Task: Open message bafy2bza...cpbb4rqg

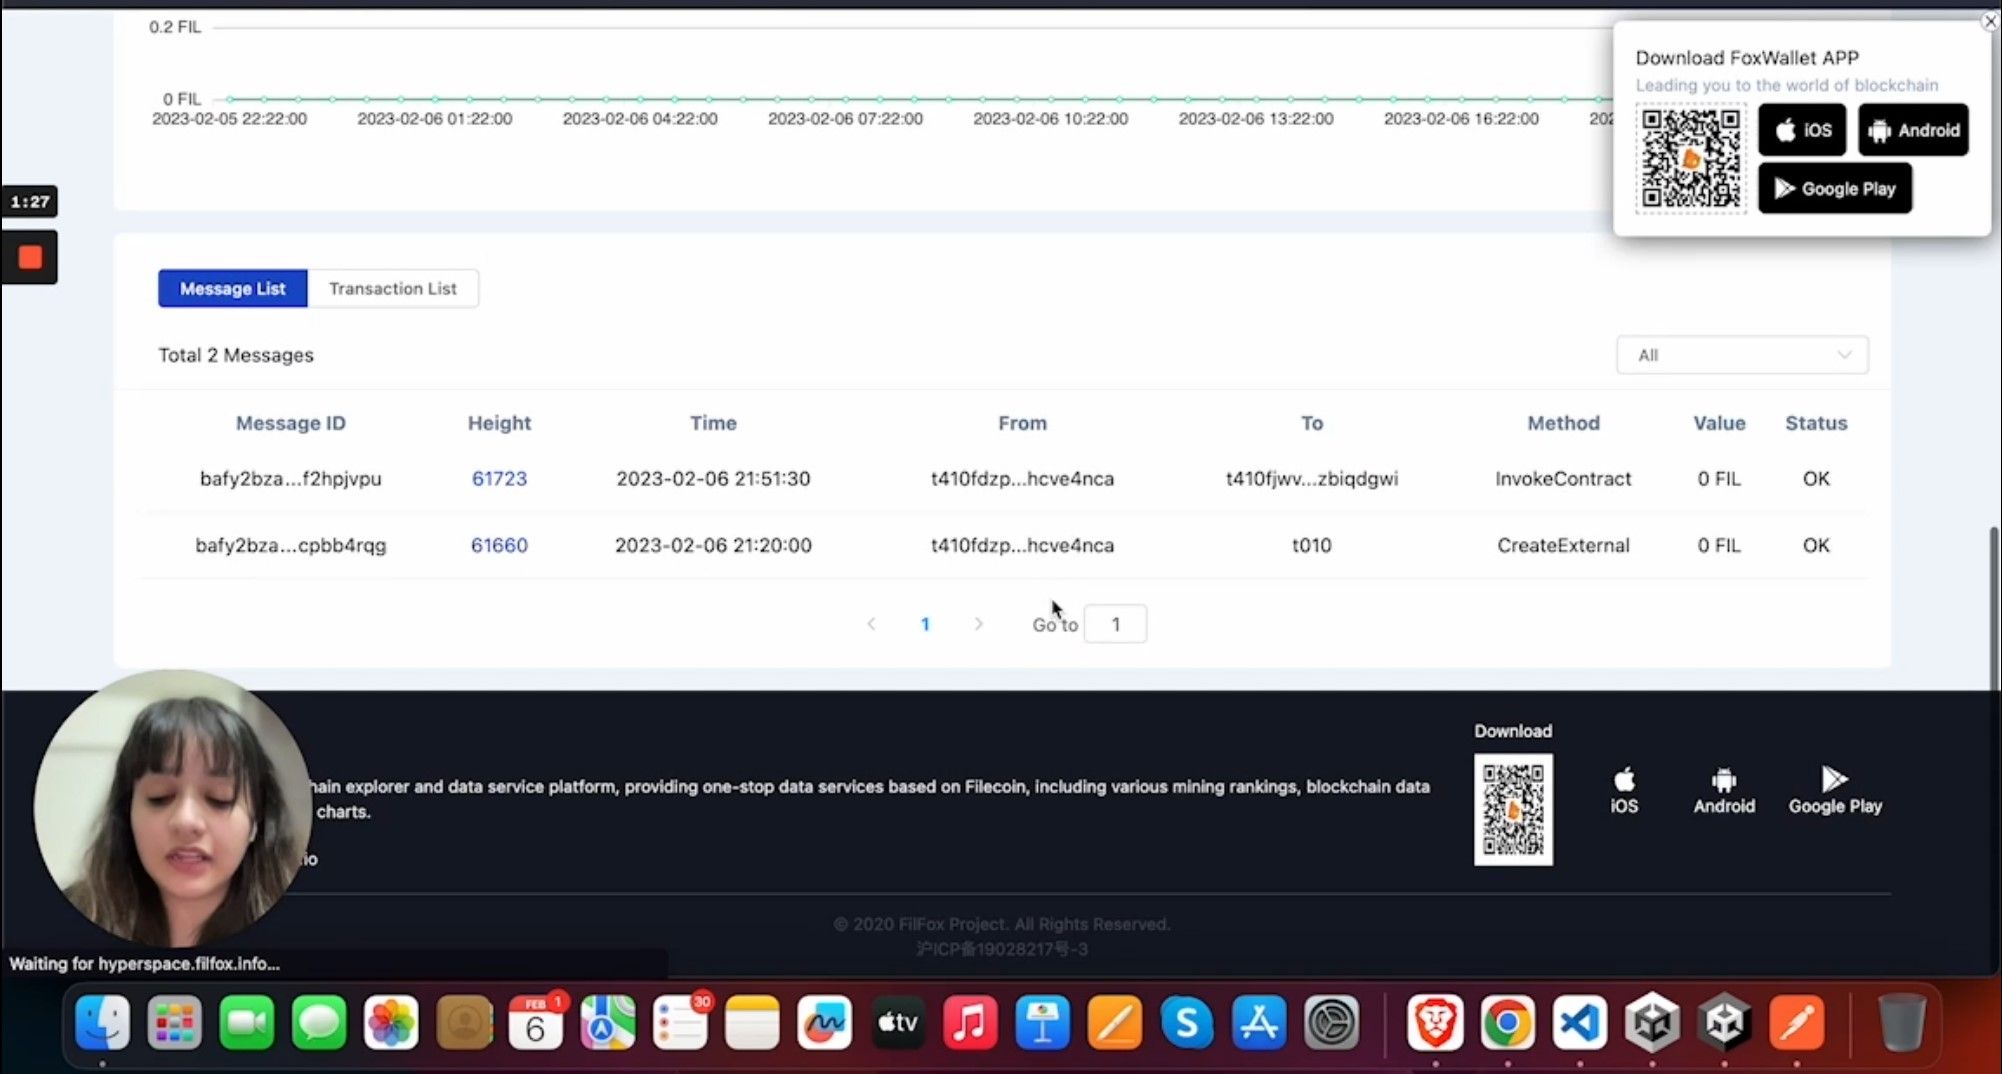Action: [x=290, y=545]
